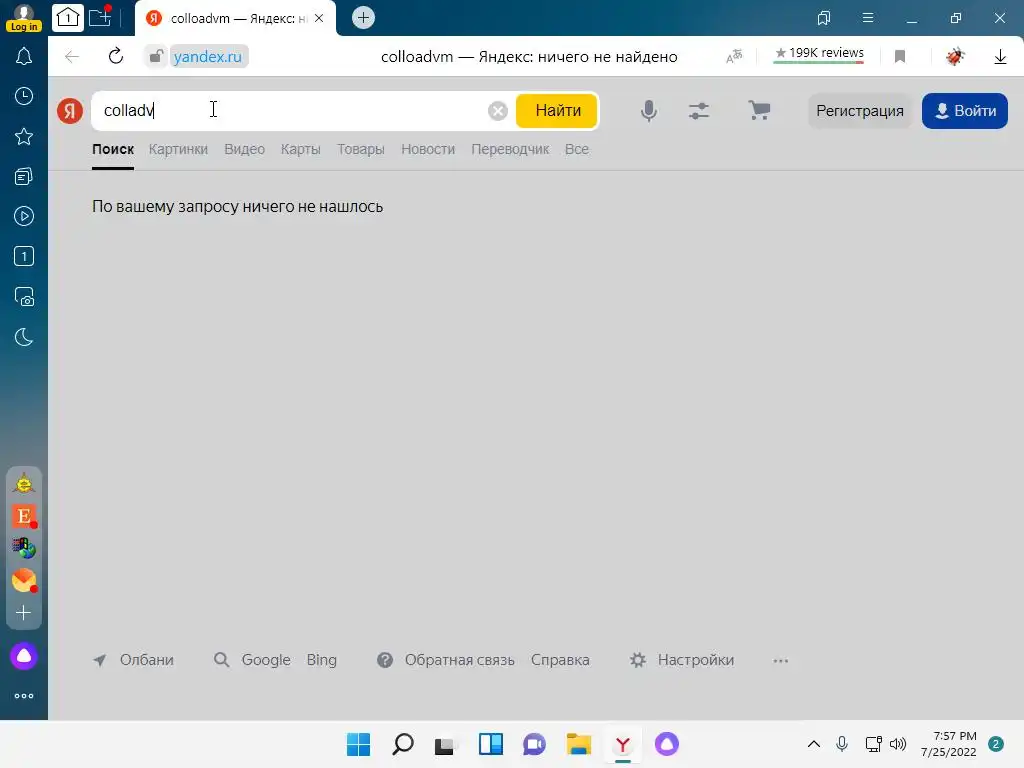The width and height of the screenshot is (1024, 768).
Task: Select the Поиск tab
Action: (113, 150)
